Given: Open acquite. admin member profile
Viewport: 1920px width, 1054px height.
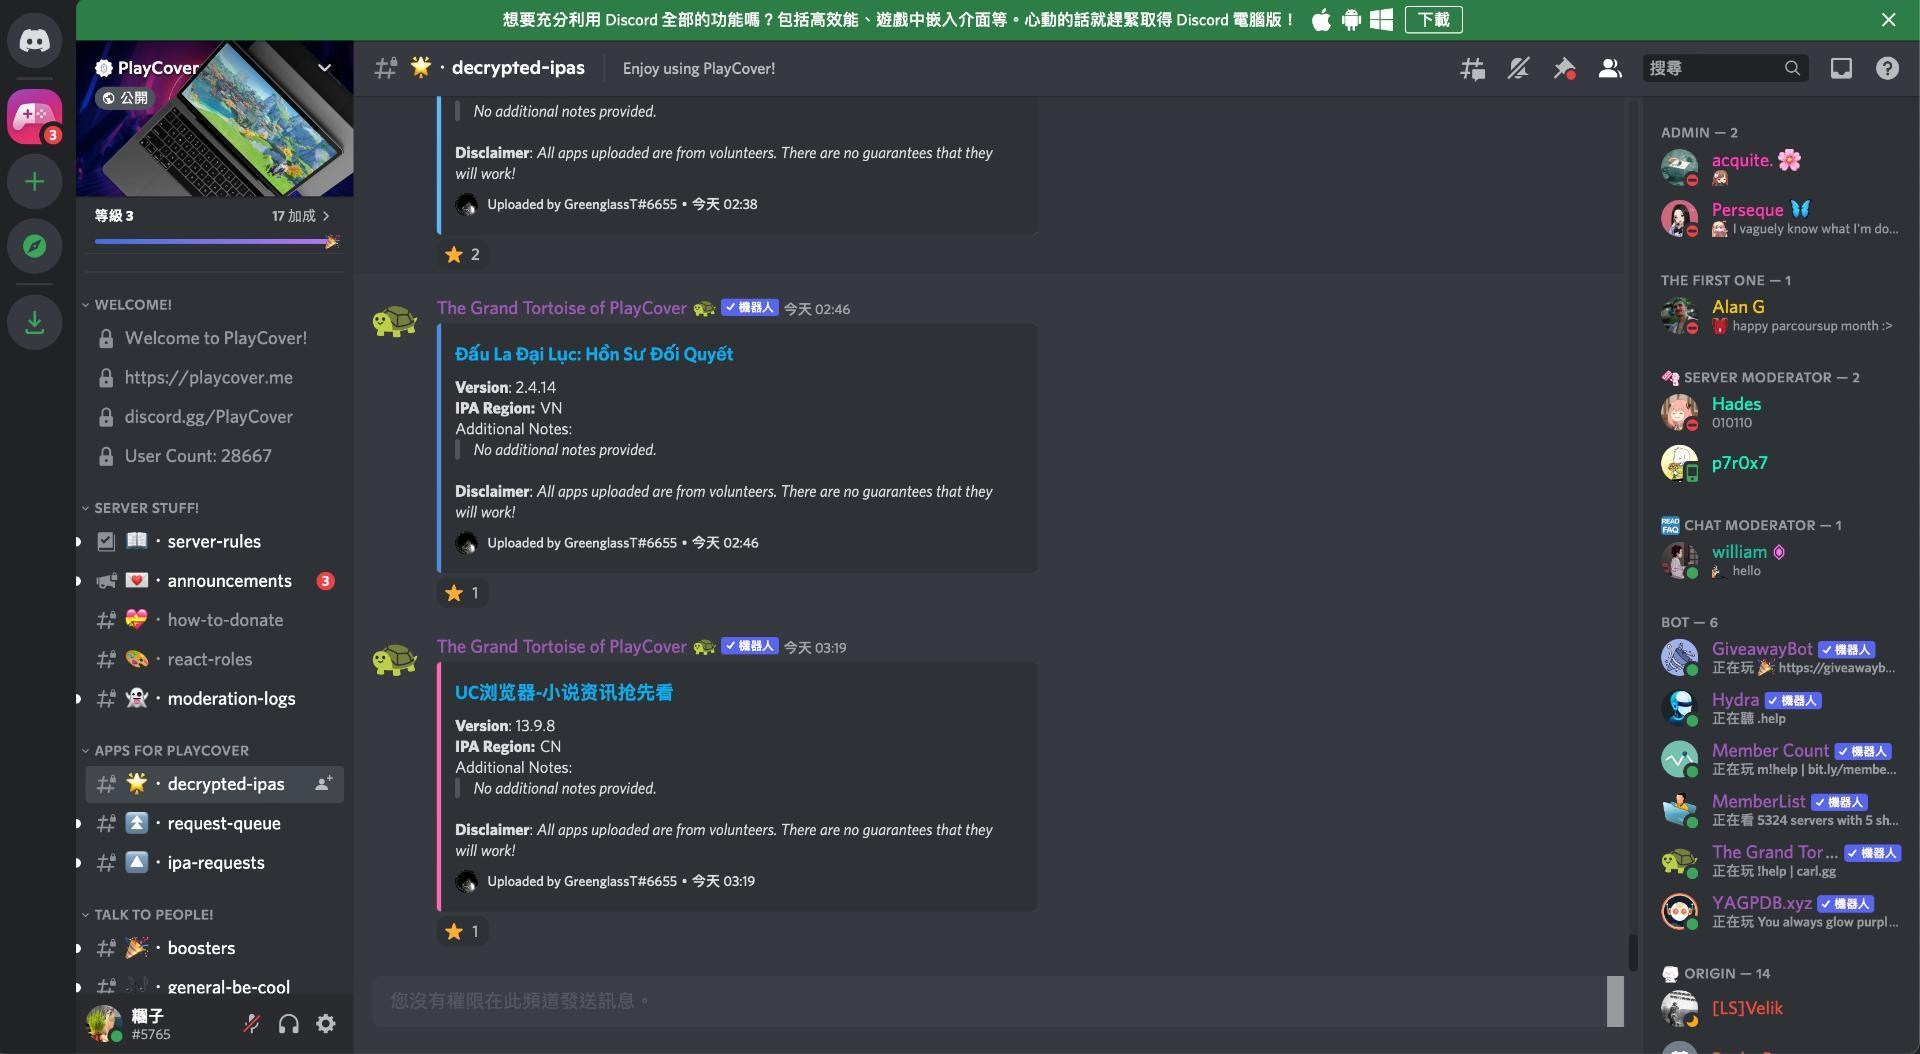Looking at the screenshot, I should click(x=1780, y=168).
